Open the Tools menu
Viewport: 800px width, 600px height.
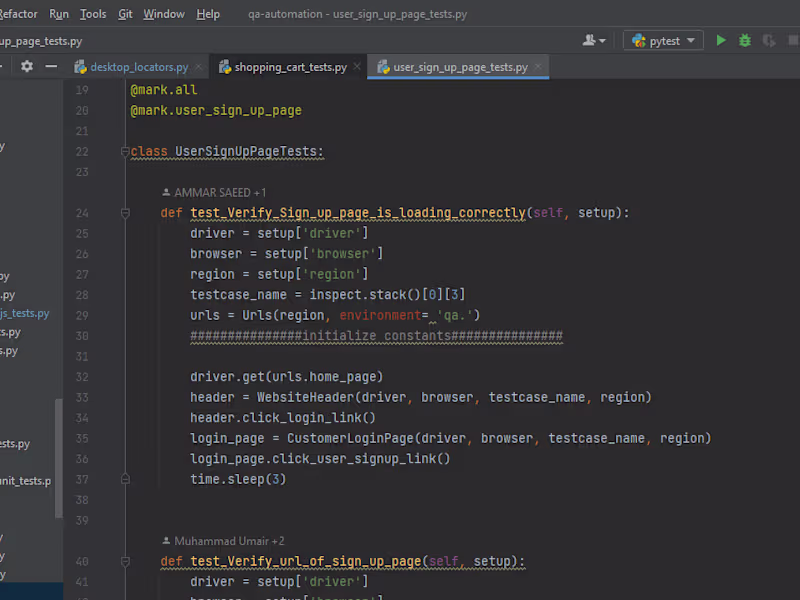click(93, 14)
